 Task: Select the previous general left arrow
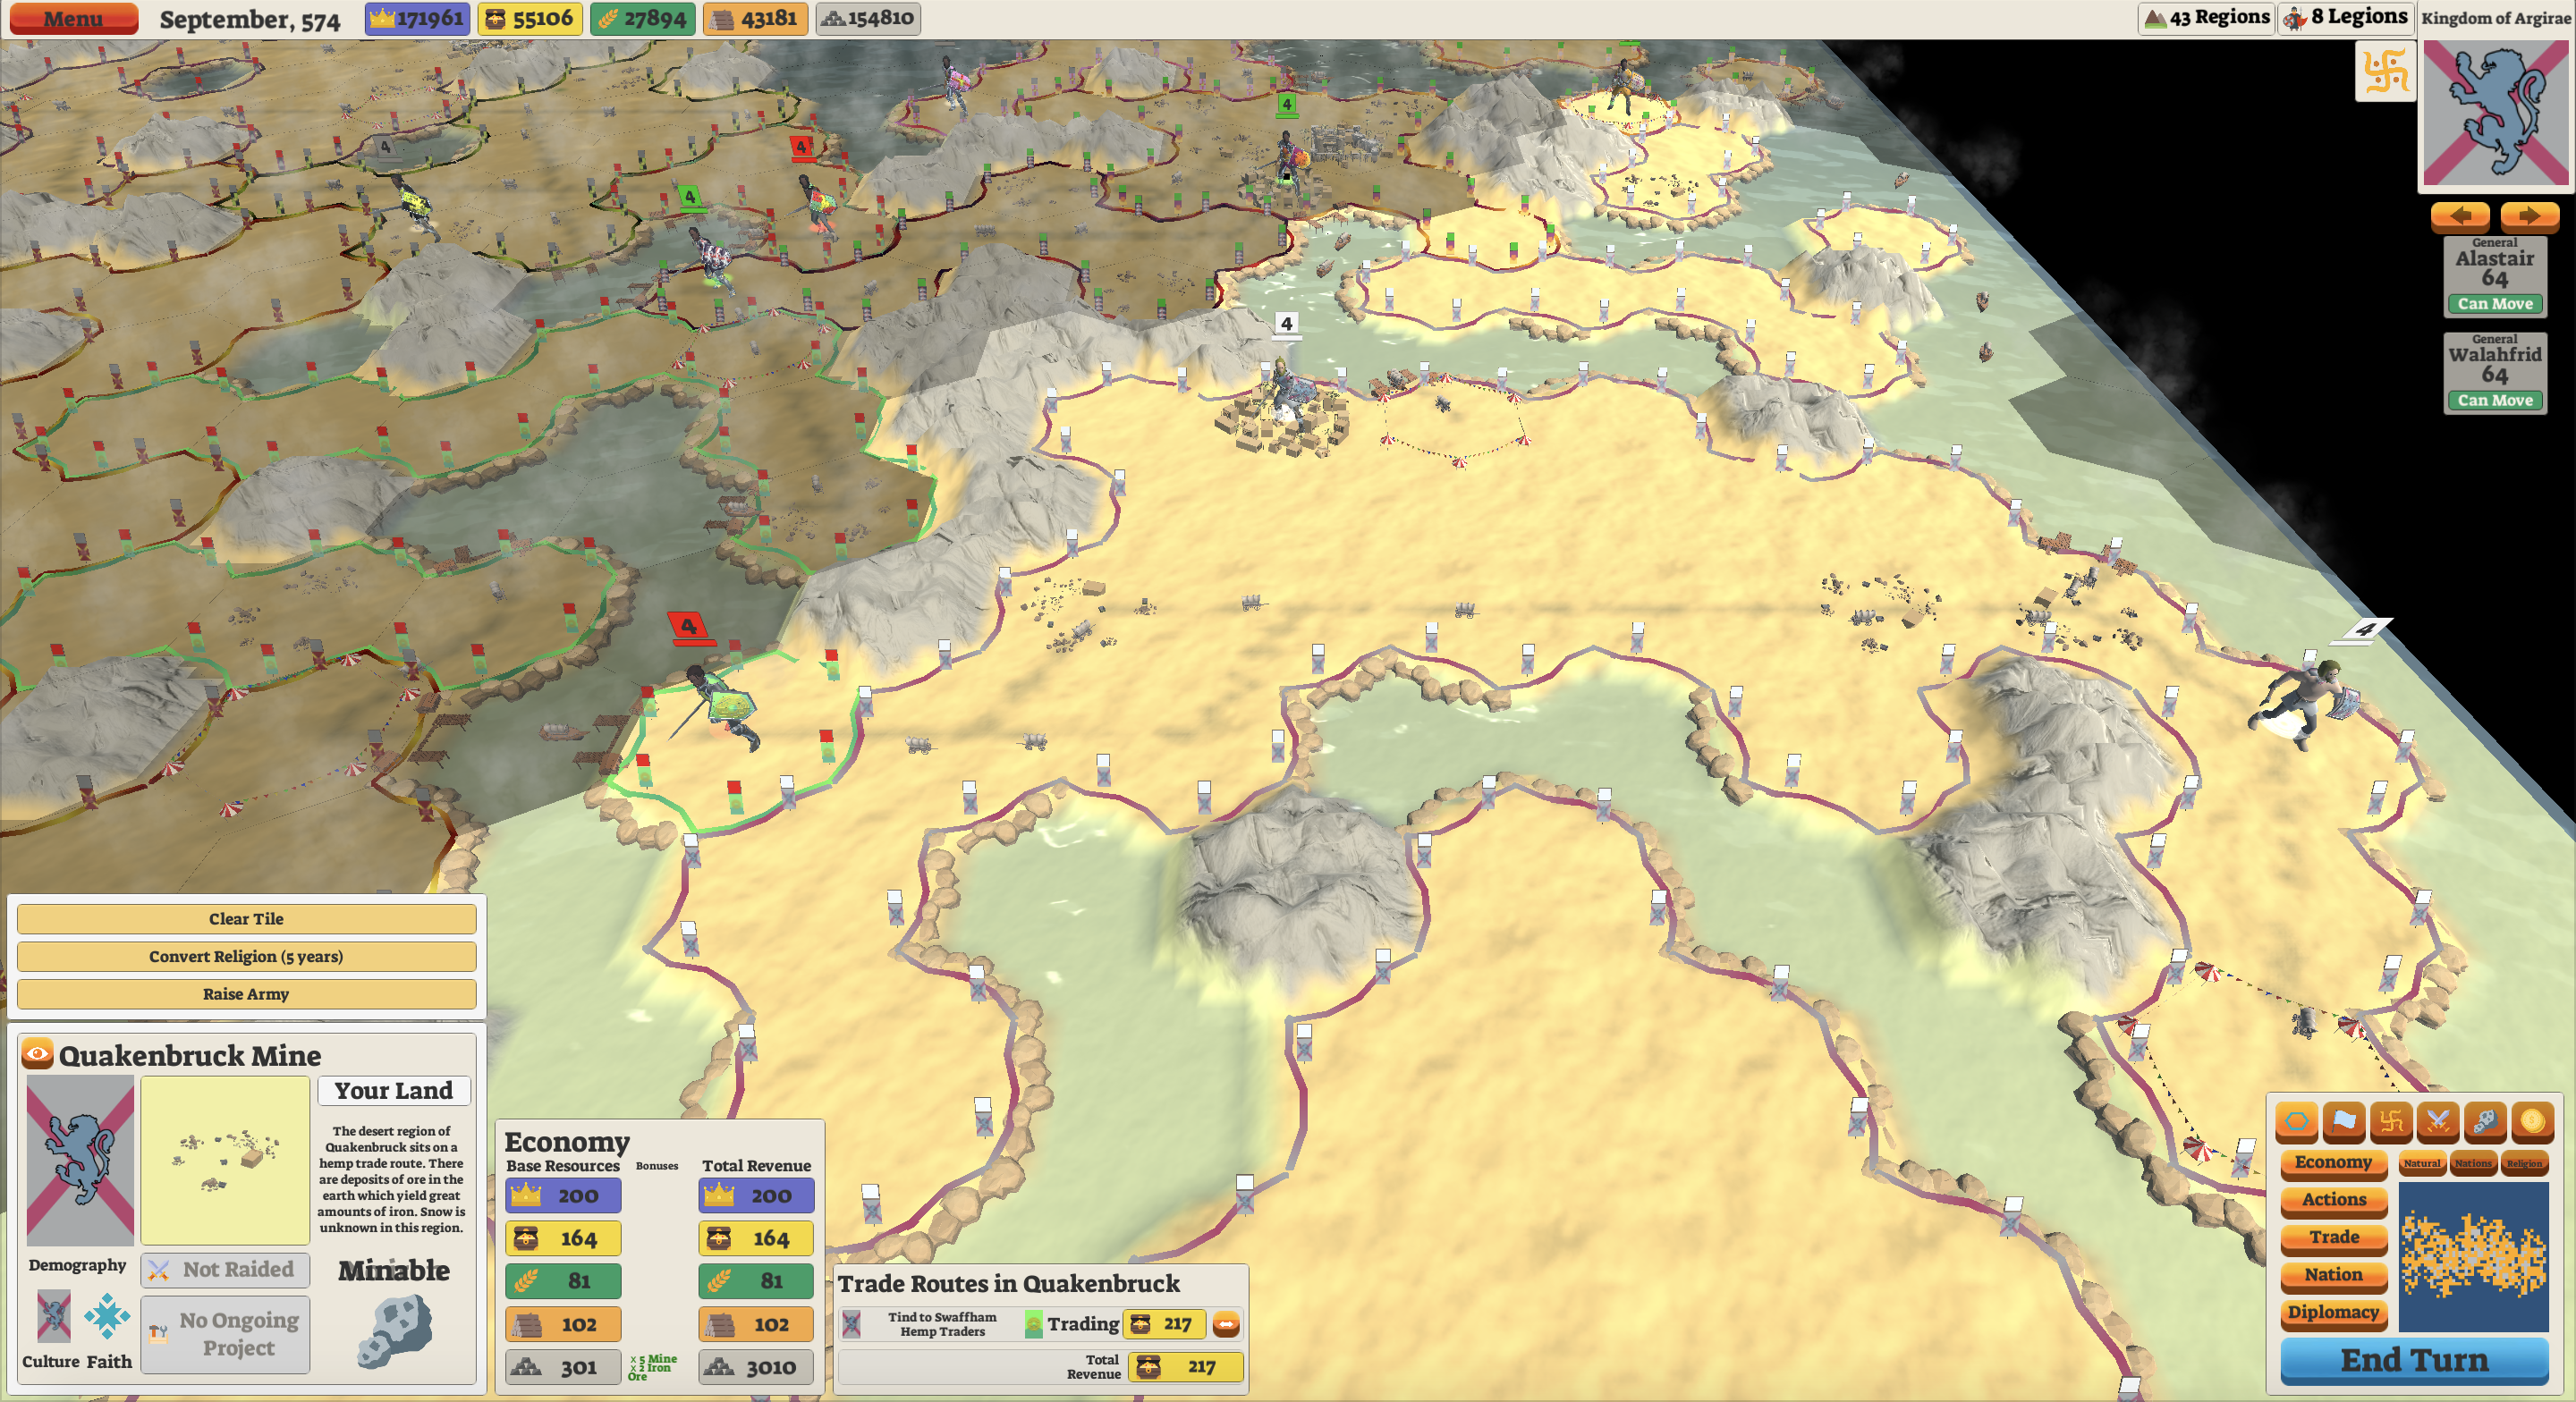[2460, 215]
